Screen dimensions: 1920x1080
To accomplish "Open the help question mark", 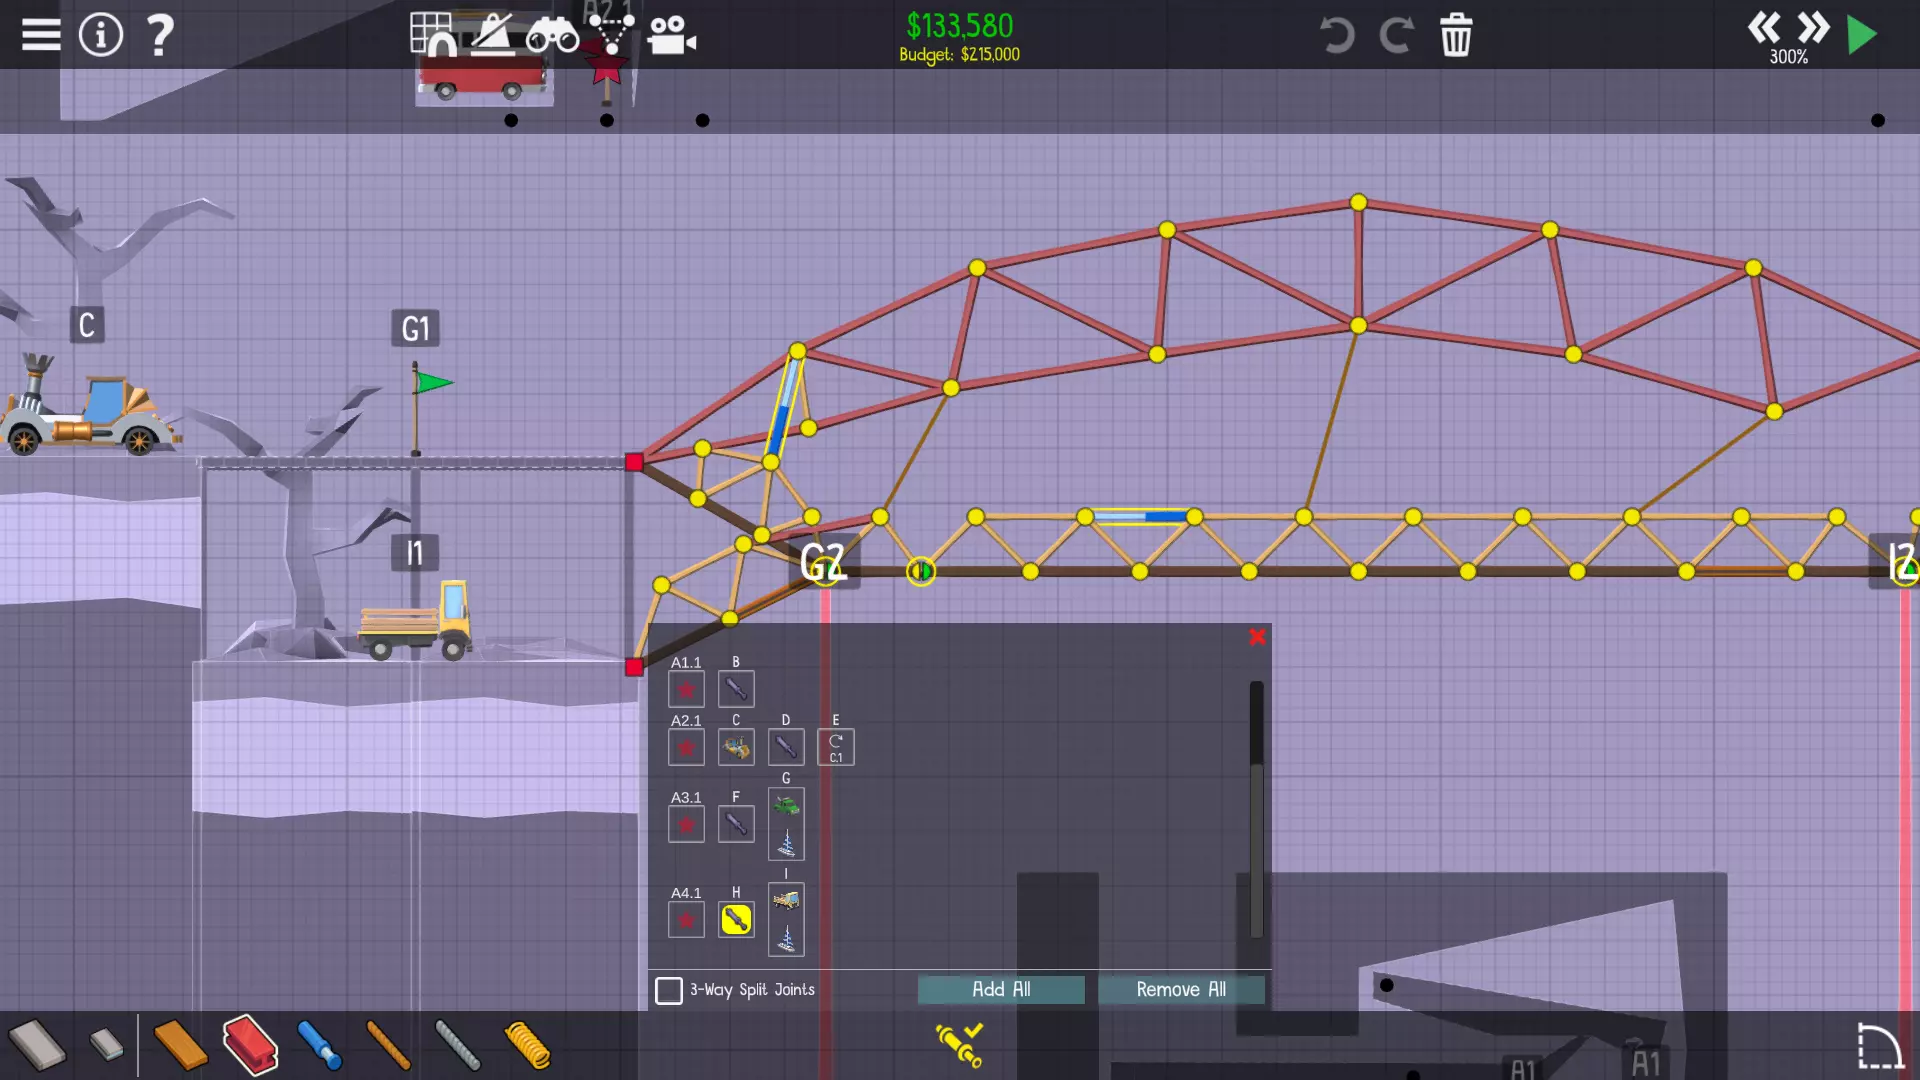I will tap(159, 35).
